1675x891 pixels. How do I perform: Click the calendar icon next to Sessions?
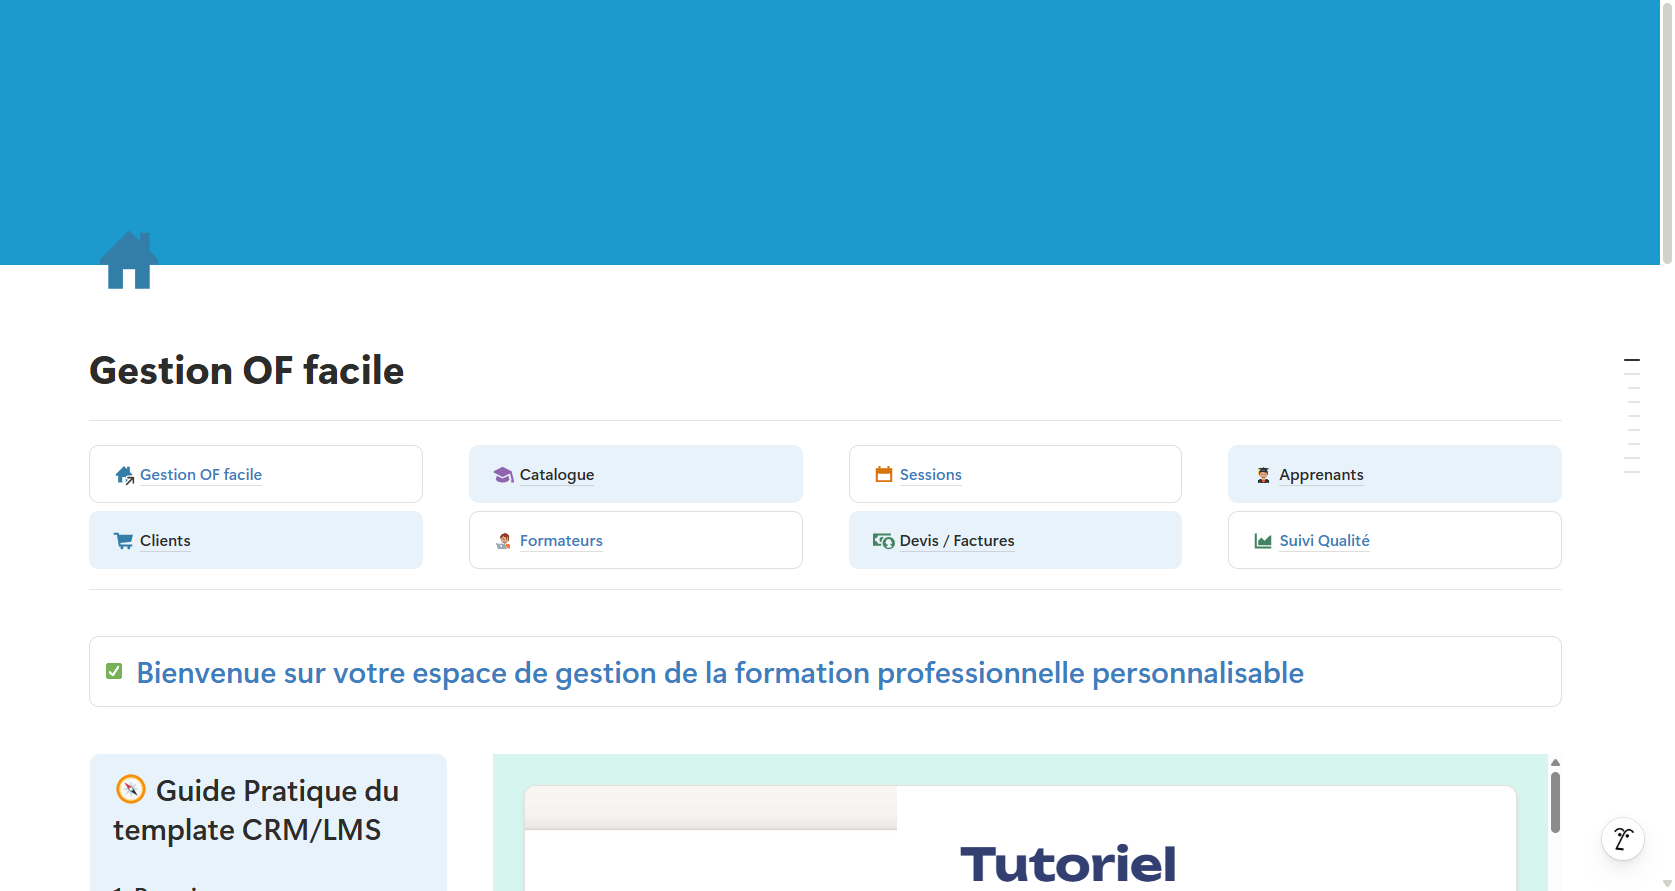click(x=883, y=474)
